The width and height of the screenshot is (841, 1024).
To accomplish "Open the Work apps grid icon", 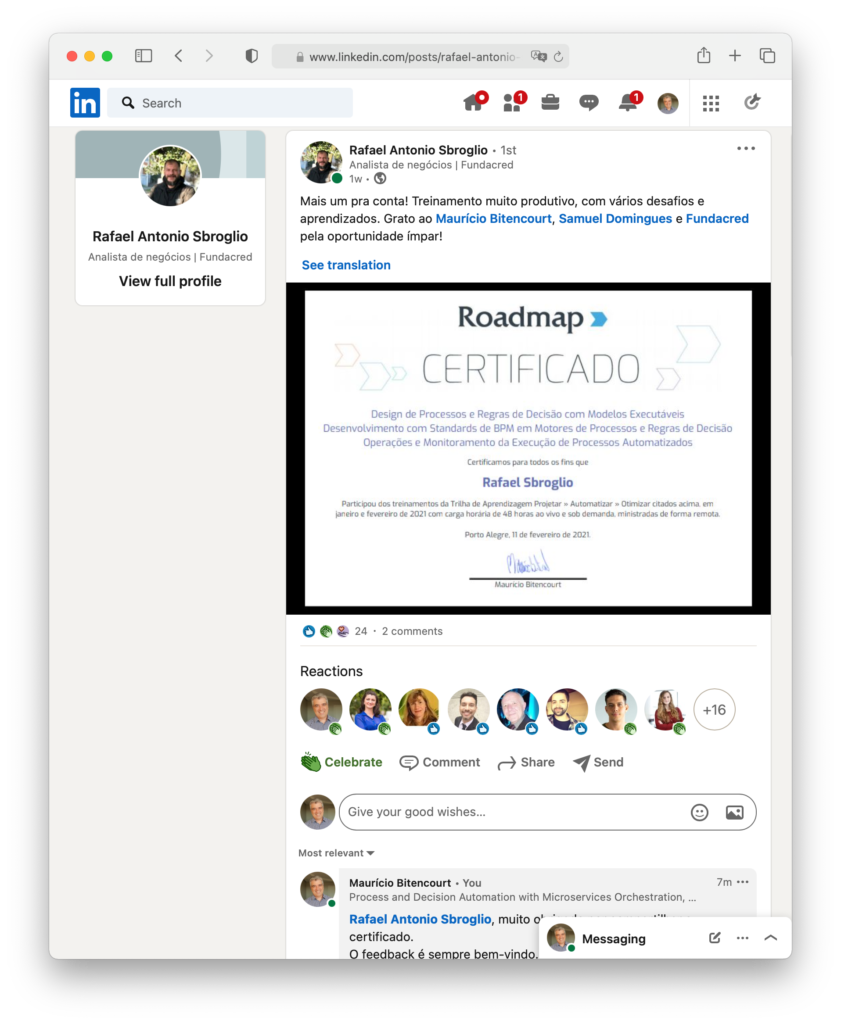I will pyautogui.click(x=711, y=103).
